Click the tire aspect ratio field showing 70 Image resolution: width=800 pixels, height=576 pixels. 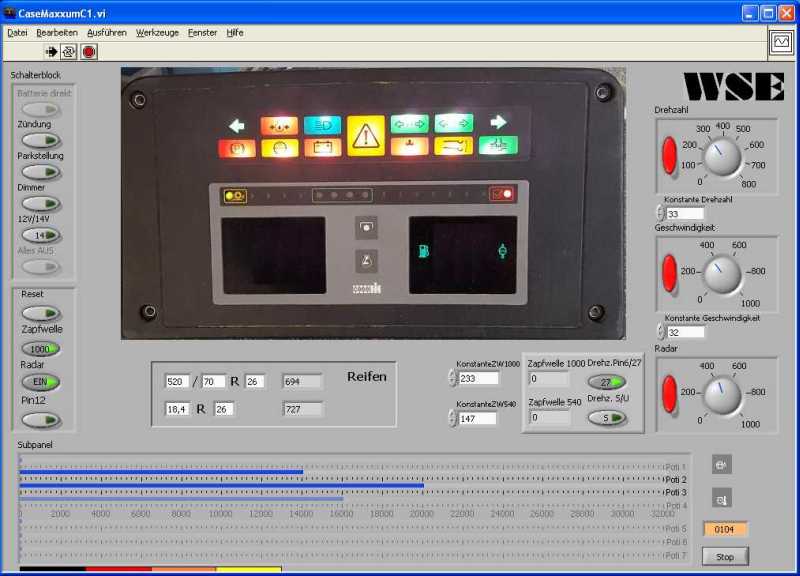point(213,382)
